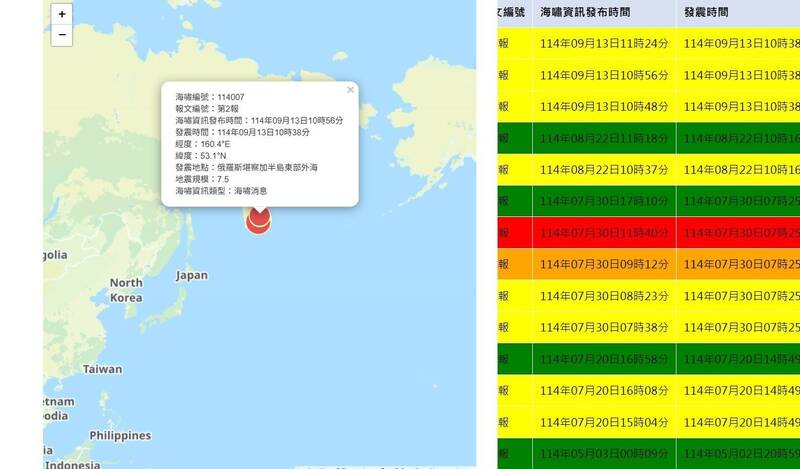Select the row published 114年07月20日16時08分
Image resolution: width=800 pixels, height=469 pixels.
tap(648, 390)
